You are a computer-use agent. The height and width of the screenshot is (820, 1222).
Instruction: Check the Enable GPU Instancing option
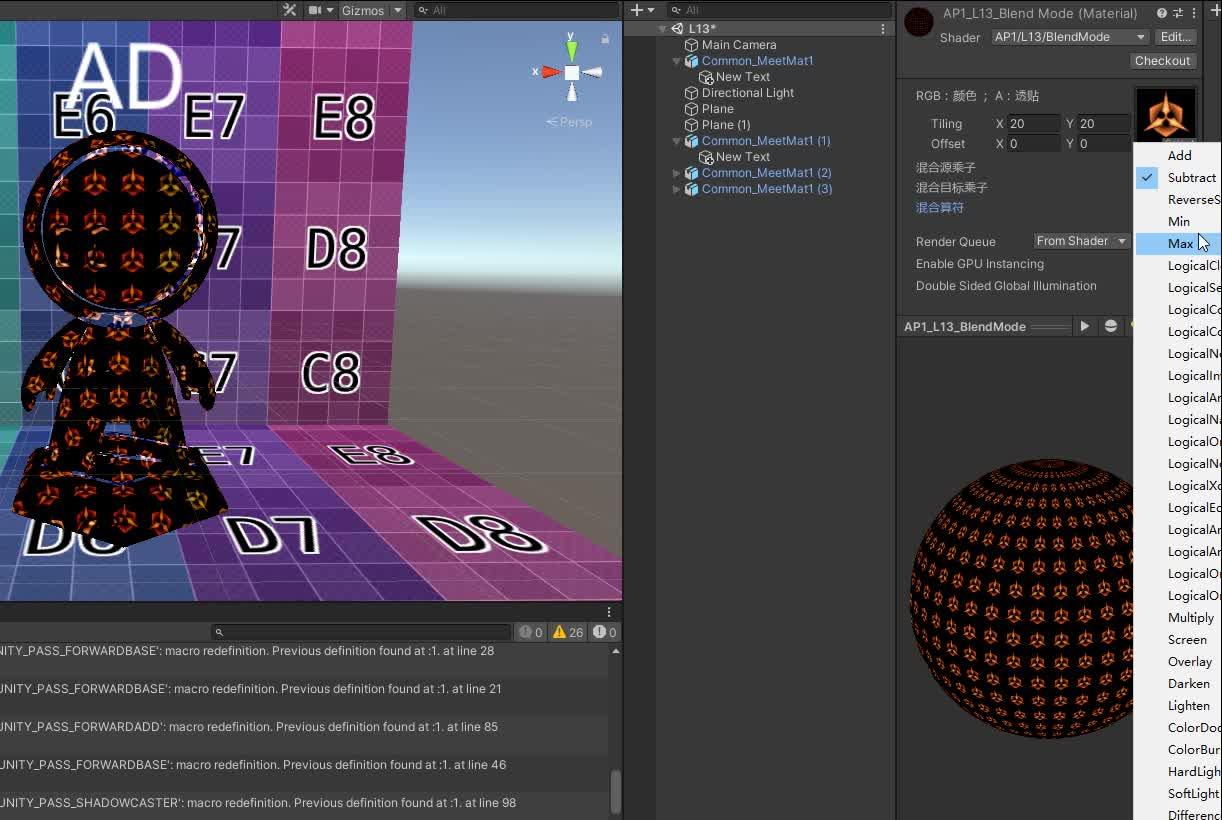click(980, 263)
